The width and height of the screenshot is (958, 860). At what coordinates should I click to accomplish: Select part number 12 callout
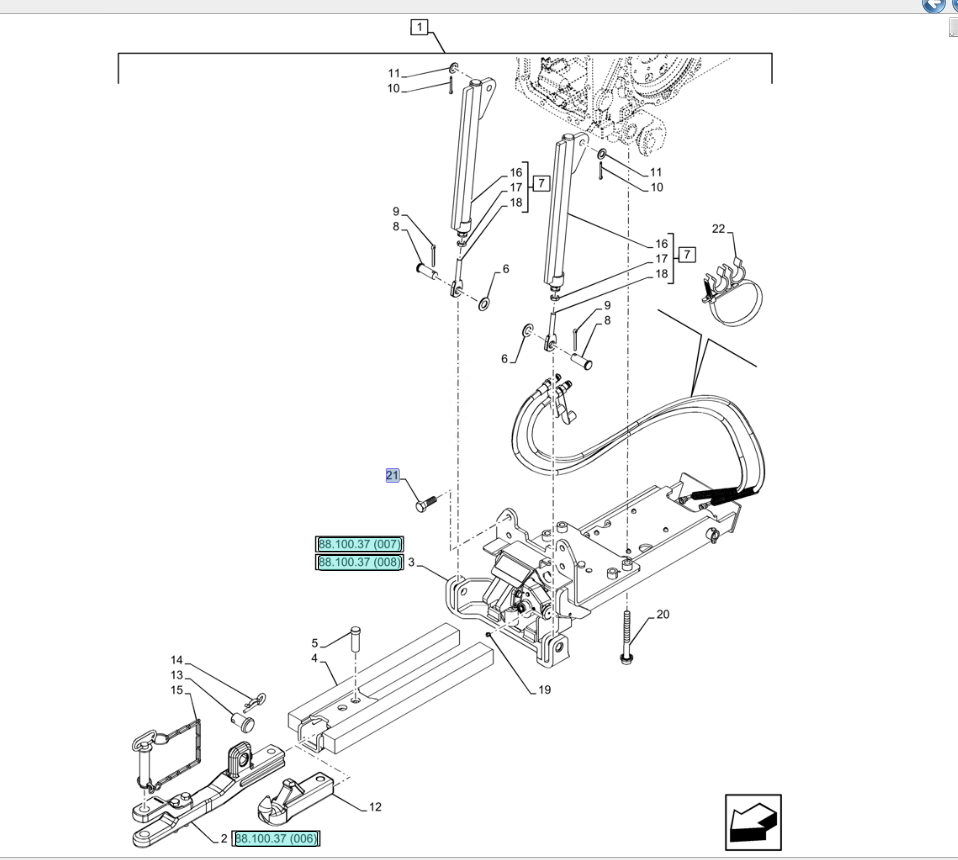pos(375,807)
